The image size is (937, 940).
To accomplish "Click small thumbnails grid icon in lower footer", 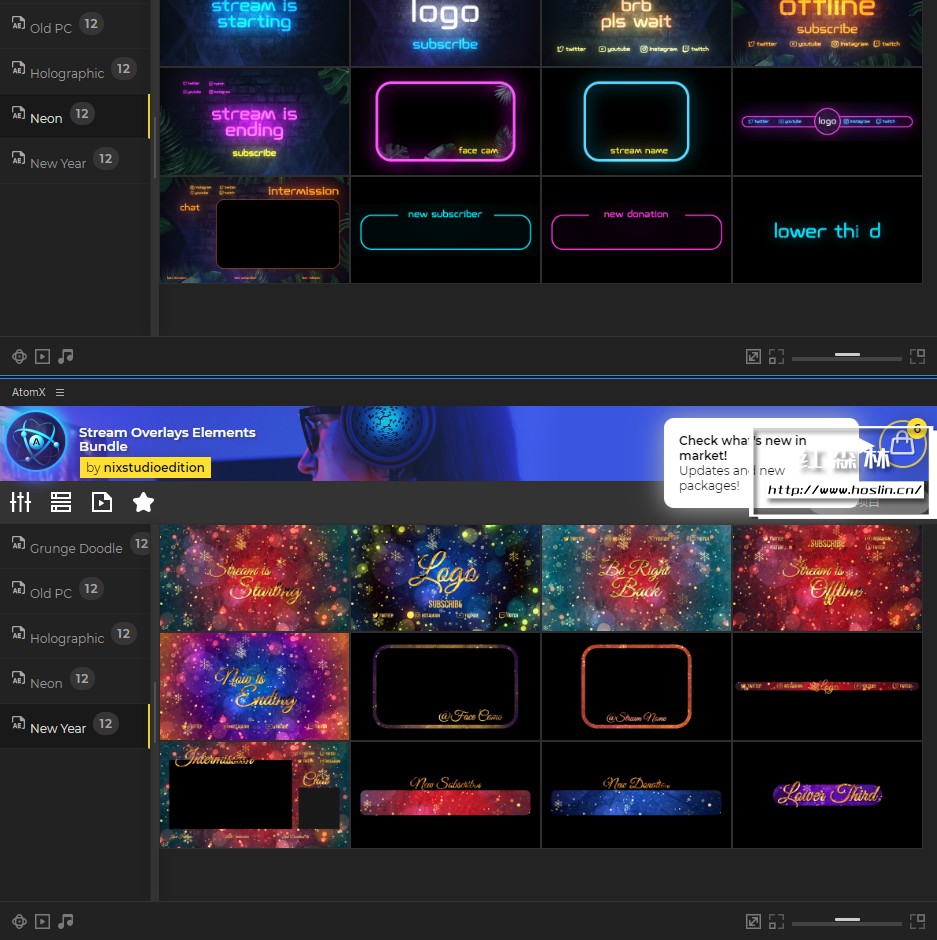I will [x=776, y=921].
